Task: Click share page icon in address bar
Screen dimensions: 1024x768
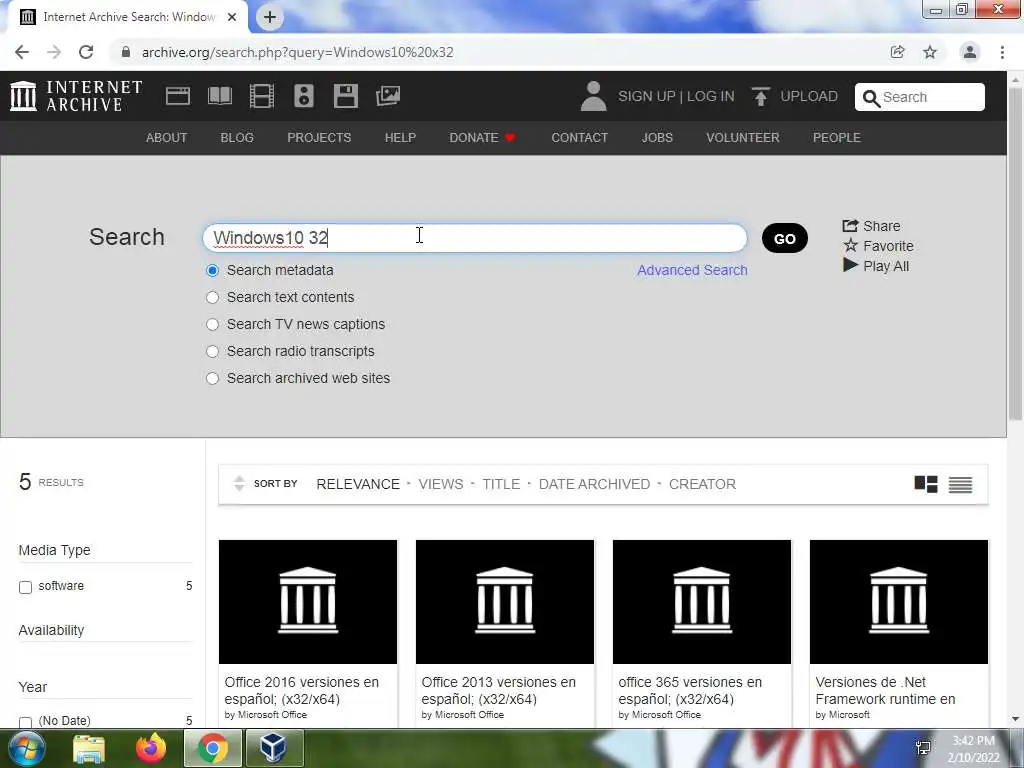Action: (897, 52)
